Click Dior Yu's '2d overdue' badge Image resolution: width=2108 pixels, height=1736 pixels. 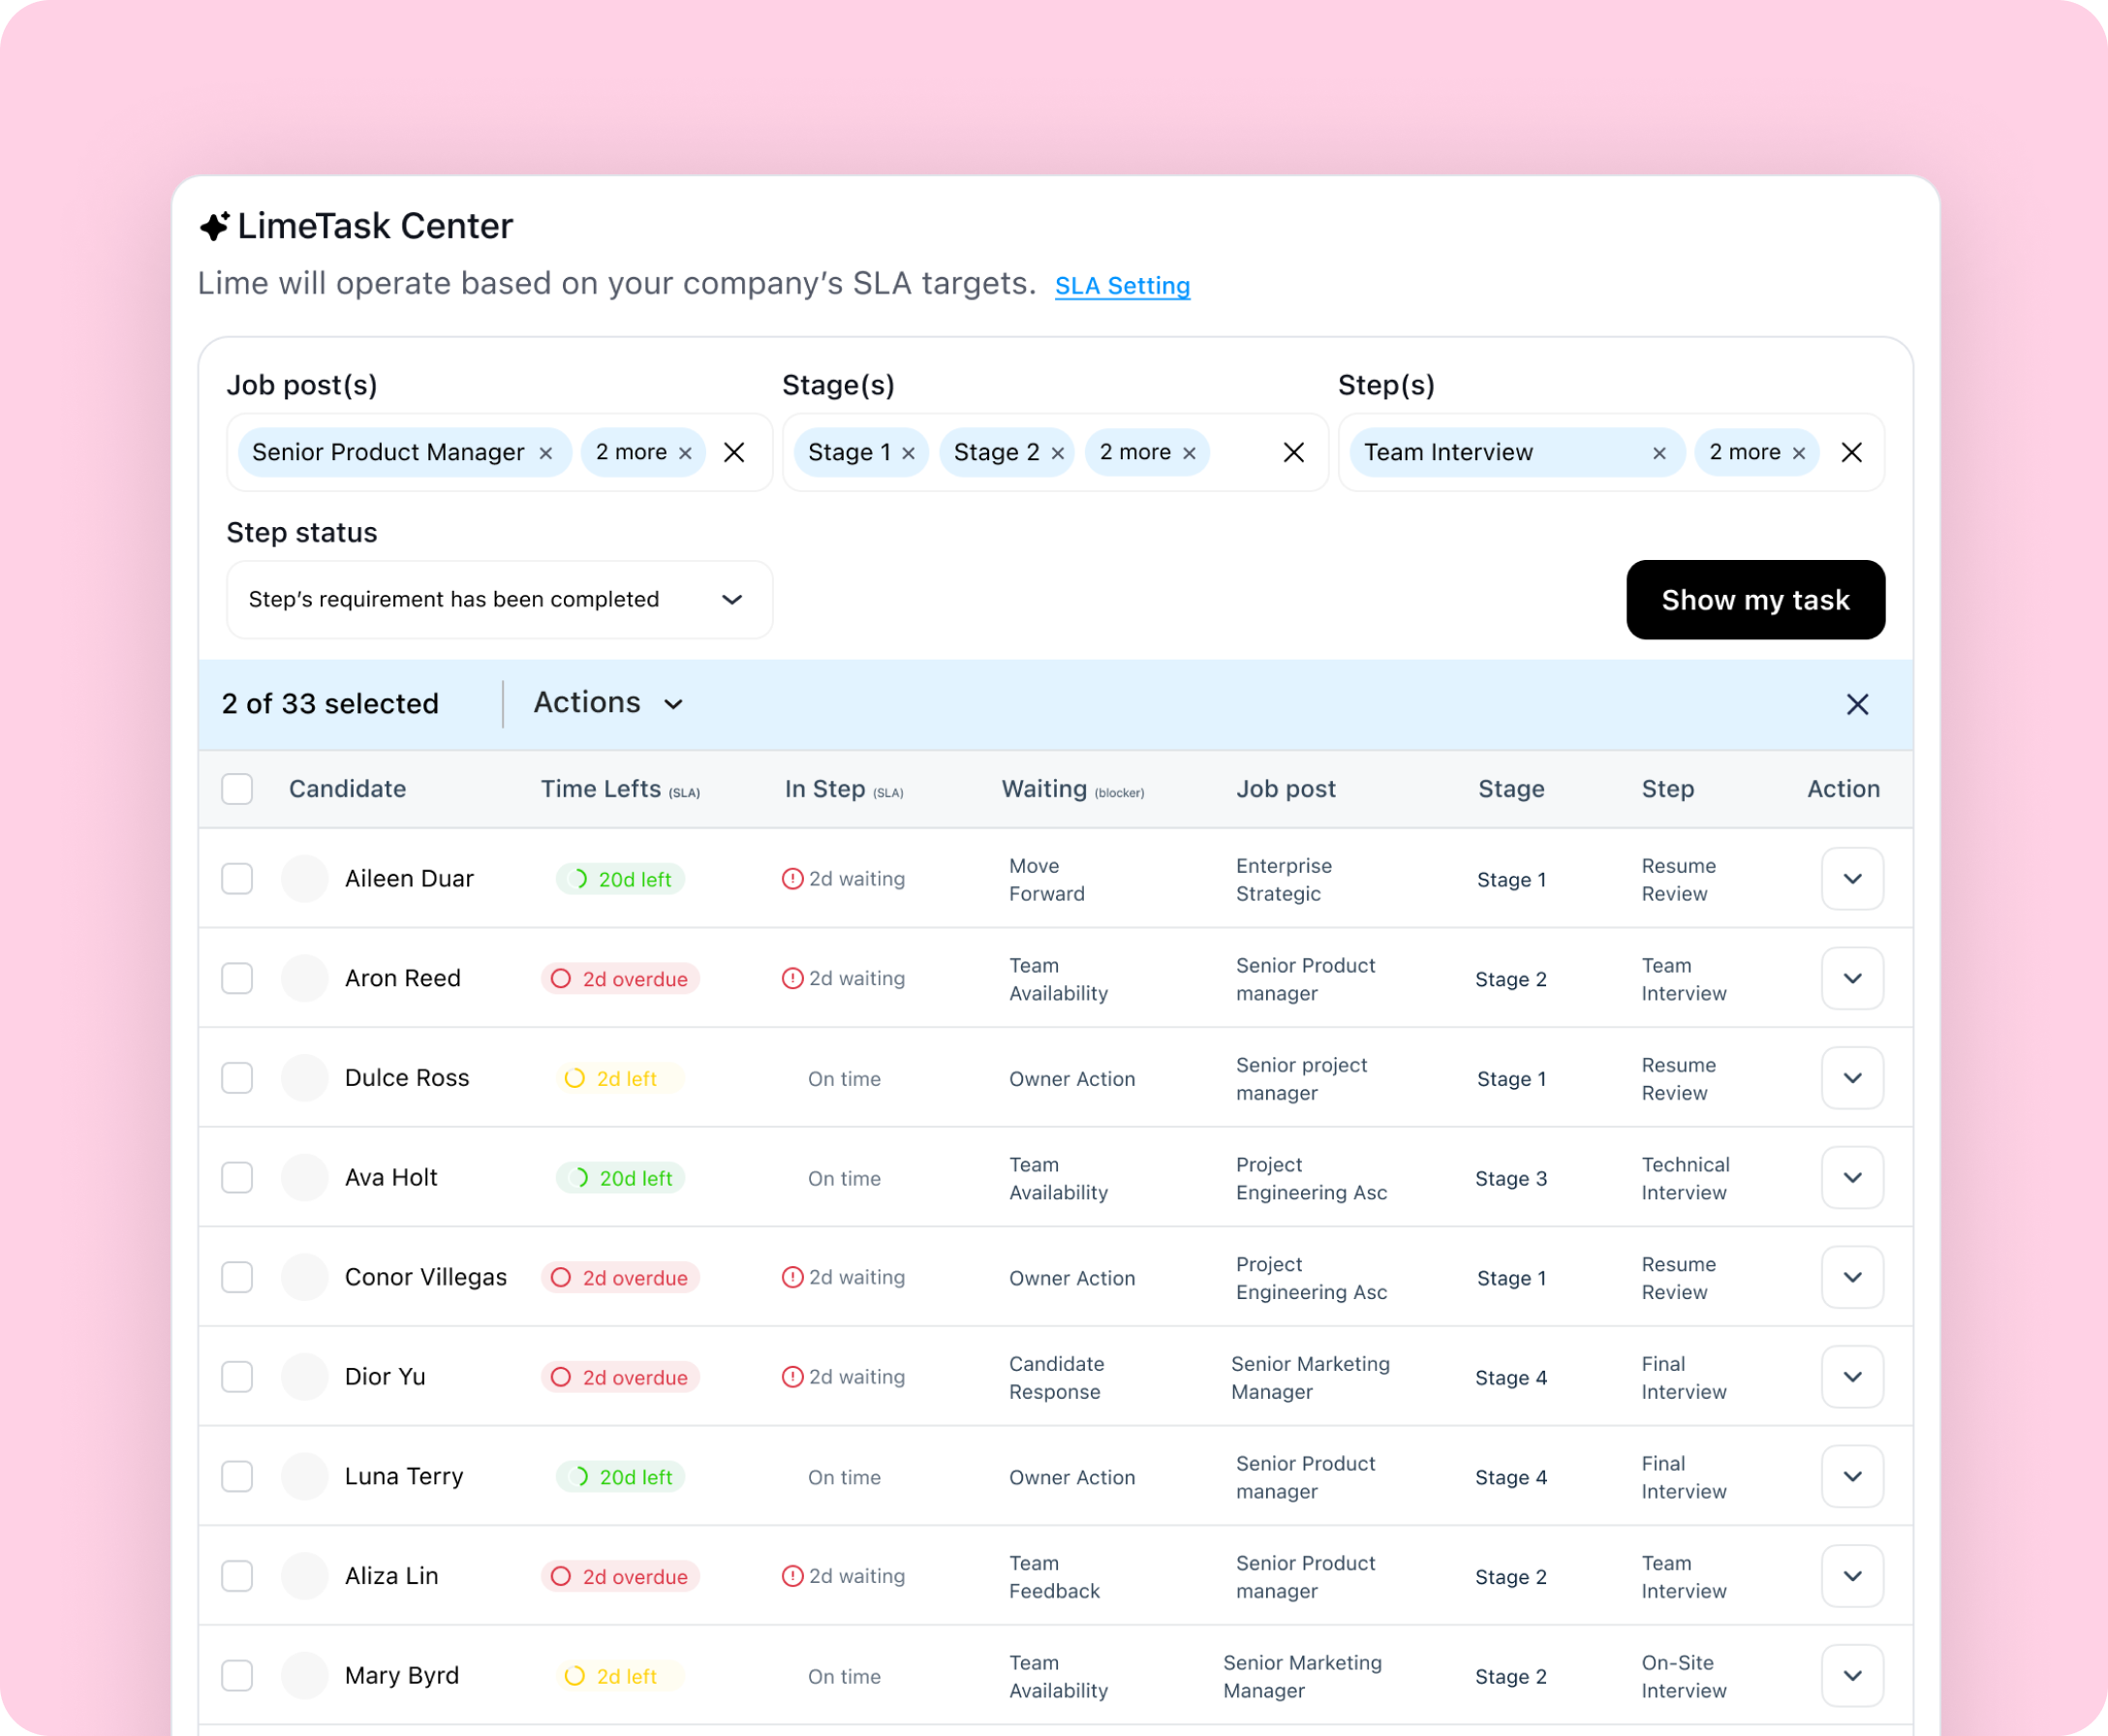click(x=620, y=1377)
